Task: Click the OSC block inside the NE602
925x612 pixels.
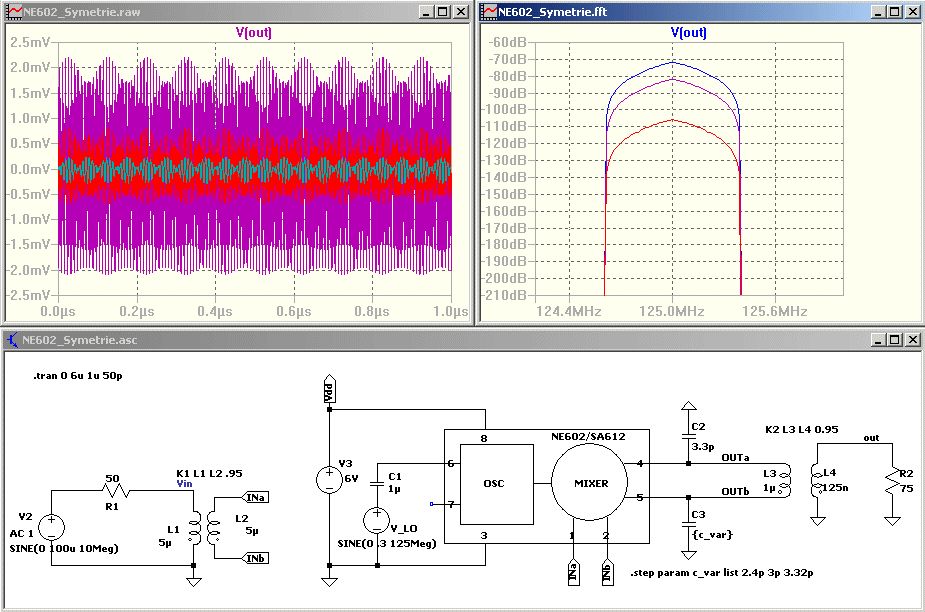Action: click(494, 484)
